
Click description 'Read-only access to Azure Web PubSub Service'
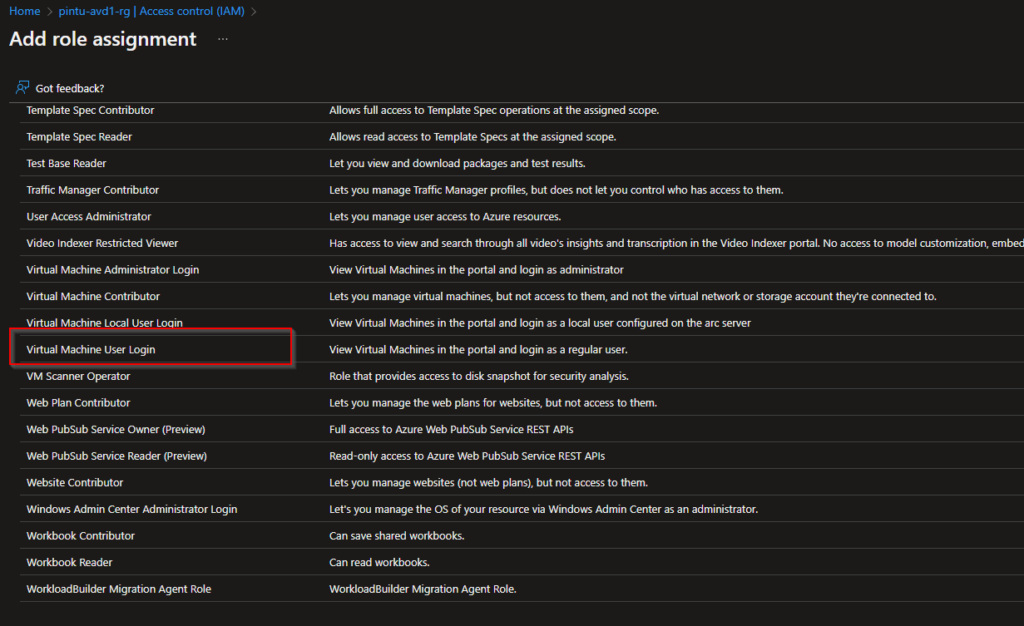coord(467,456)
